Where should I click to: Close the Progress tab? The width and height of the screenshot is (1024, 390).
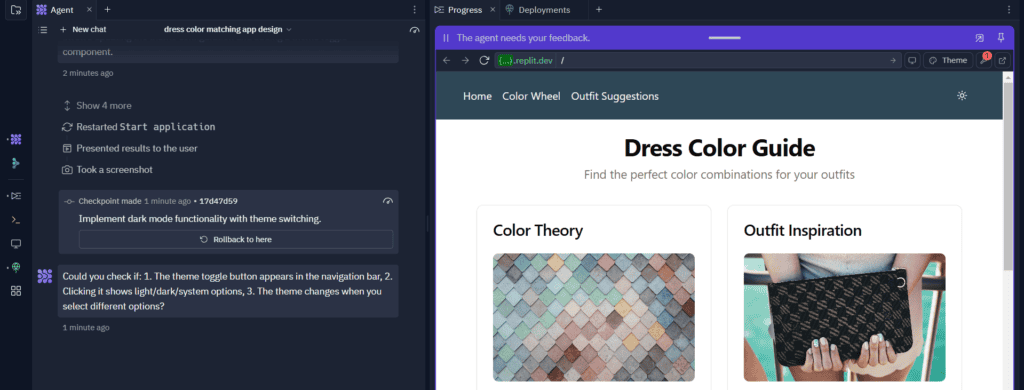492,10
